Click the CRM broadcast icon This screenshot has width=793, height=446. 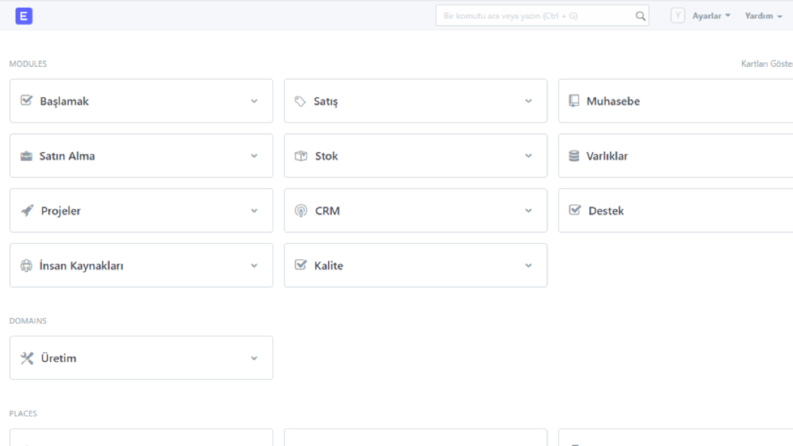[x=301, y=210]
